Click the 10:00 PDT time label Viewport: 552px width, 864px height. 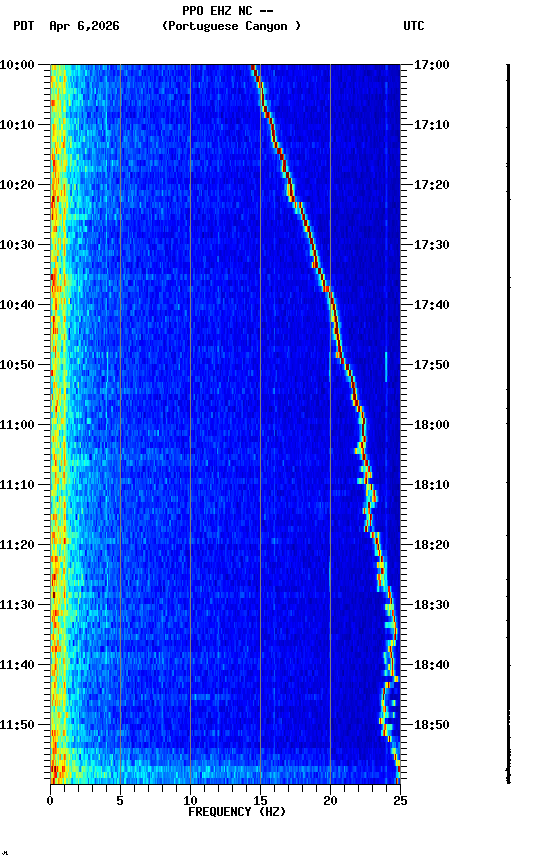(17, 65)
